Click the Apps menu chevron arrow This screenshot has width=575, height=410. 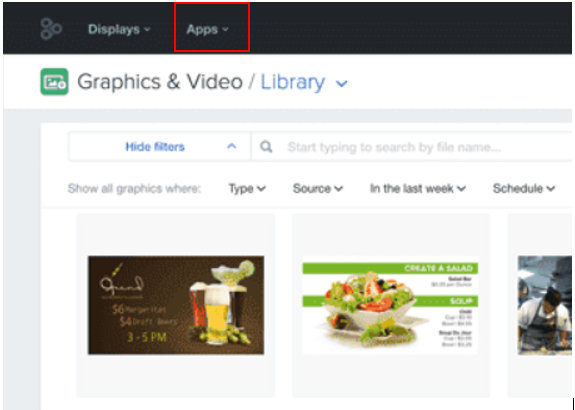point(226,29)
